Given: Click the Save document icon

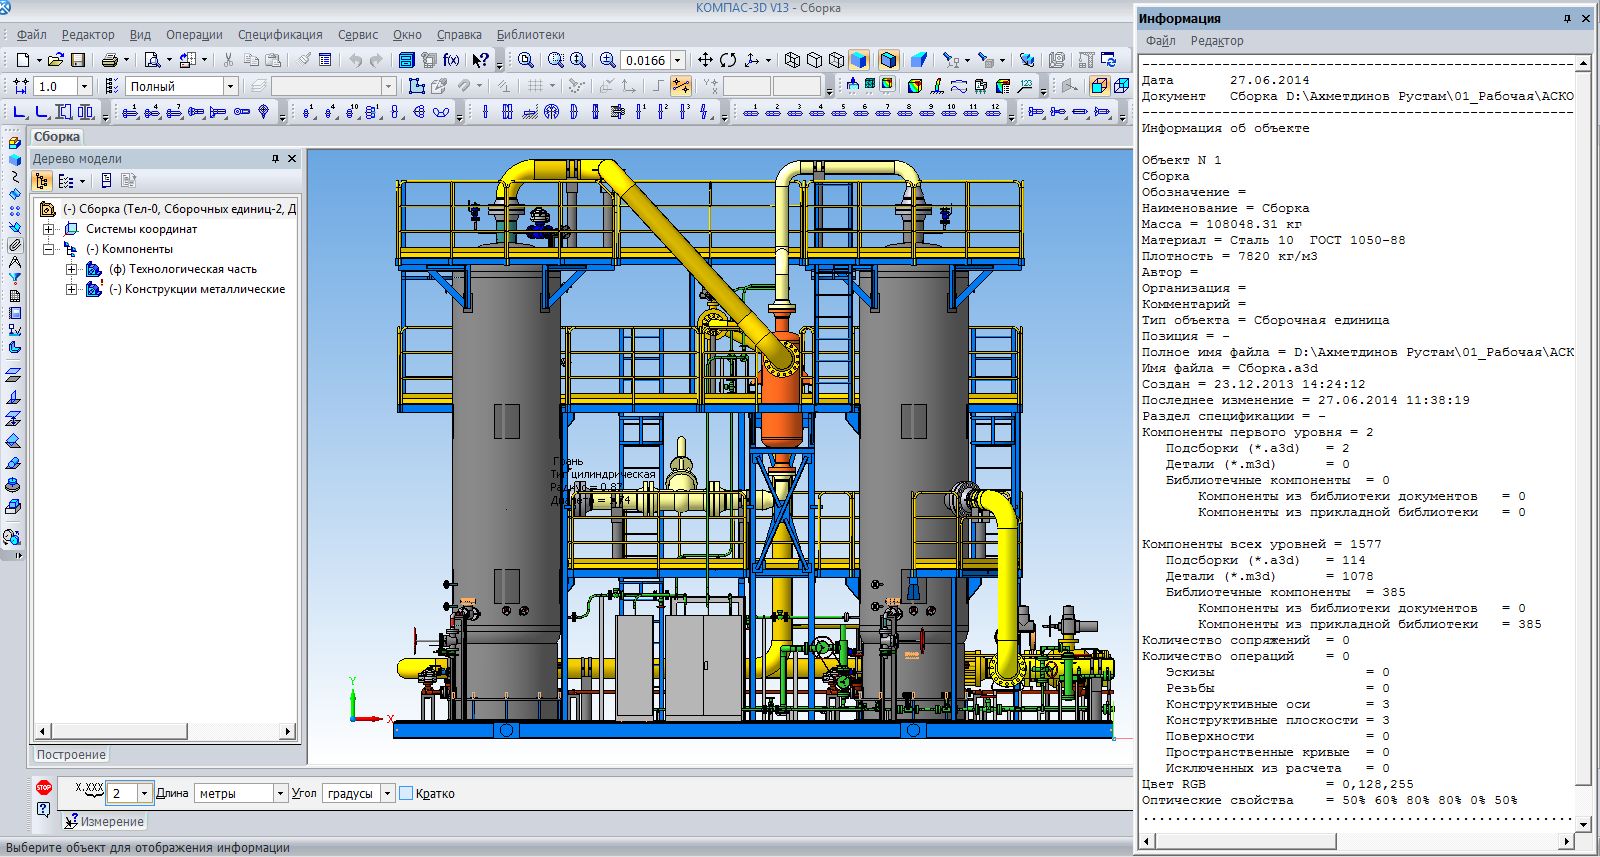Looking at the screenshot, I should [78, 60].
